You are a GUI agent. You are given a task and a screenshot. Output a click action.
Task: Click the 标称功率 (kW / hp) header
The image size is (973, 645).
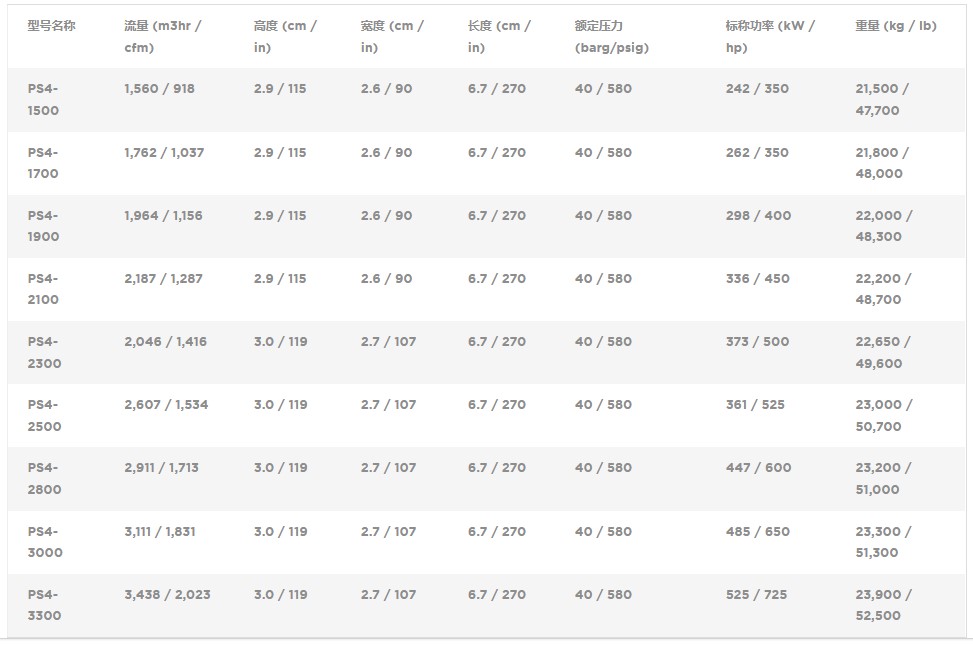pos(769,36)
